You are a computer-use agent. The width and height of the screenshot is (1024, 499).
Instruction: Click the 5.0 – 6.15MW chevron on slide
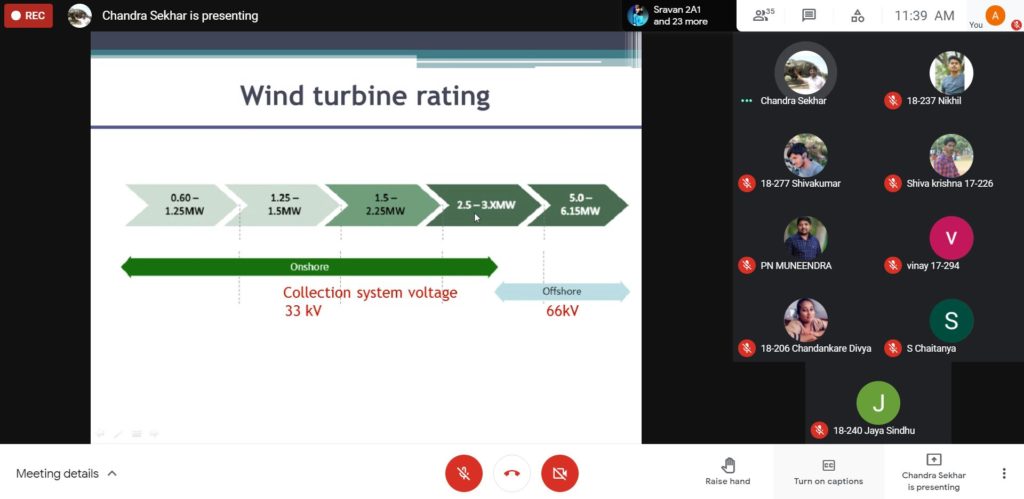coord(577,205)
